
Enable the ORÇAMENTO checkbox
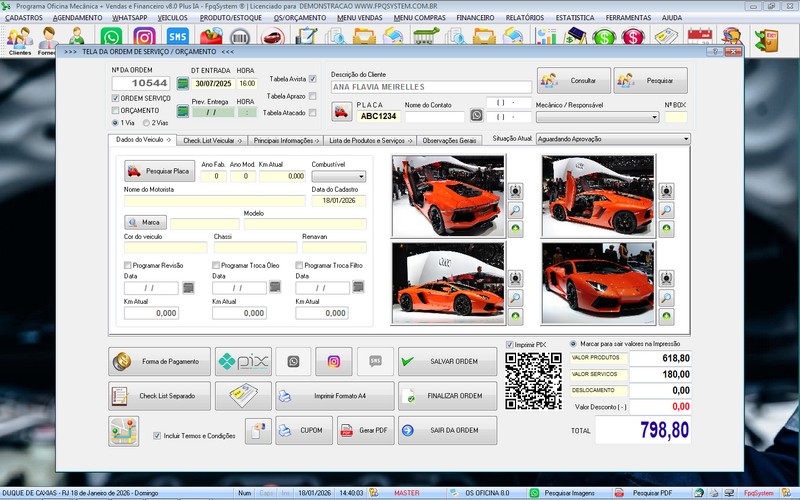(x=115, y=111)
